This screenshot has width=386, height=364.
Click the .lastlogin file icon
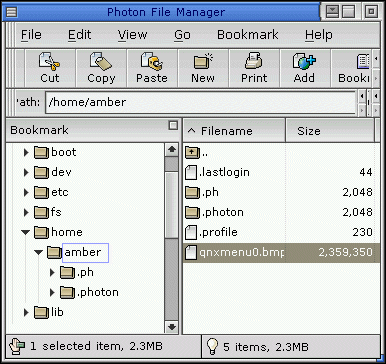click(191, 173)
